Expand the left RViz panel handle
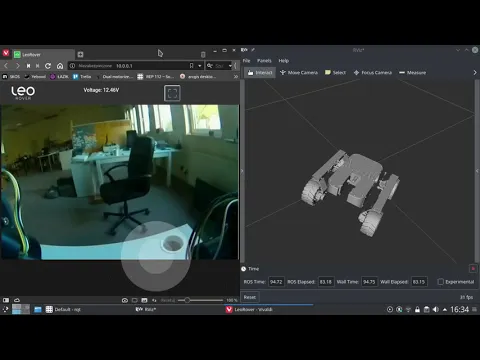Image resolution: width=480 pixels, height=360 pixels. (242, 171)
